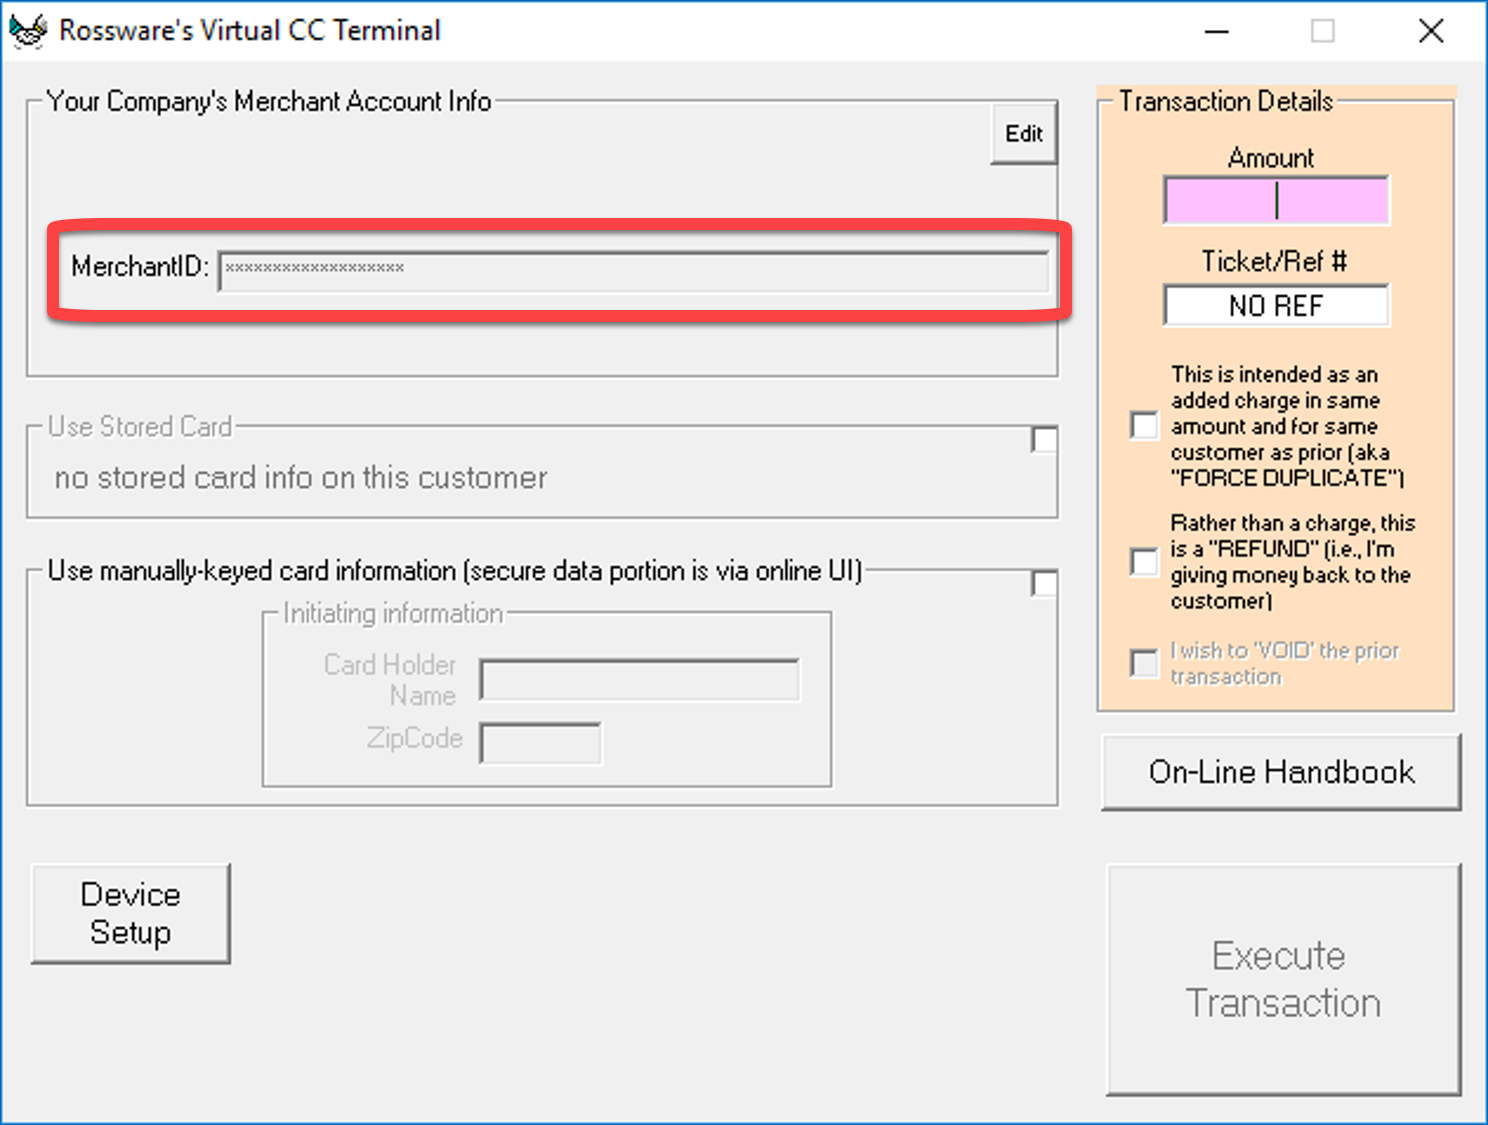This screenshot has height=1125, width=1488.
Task: Focus the MerchantID masked field
Action: click(x=634, y=270)
